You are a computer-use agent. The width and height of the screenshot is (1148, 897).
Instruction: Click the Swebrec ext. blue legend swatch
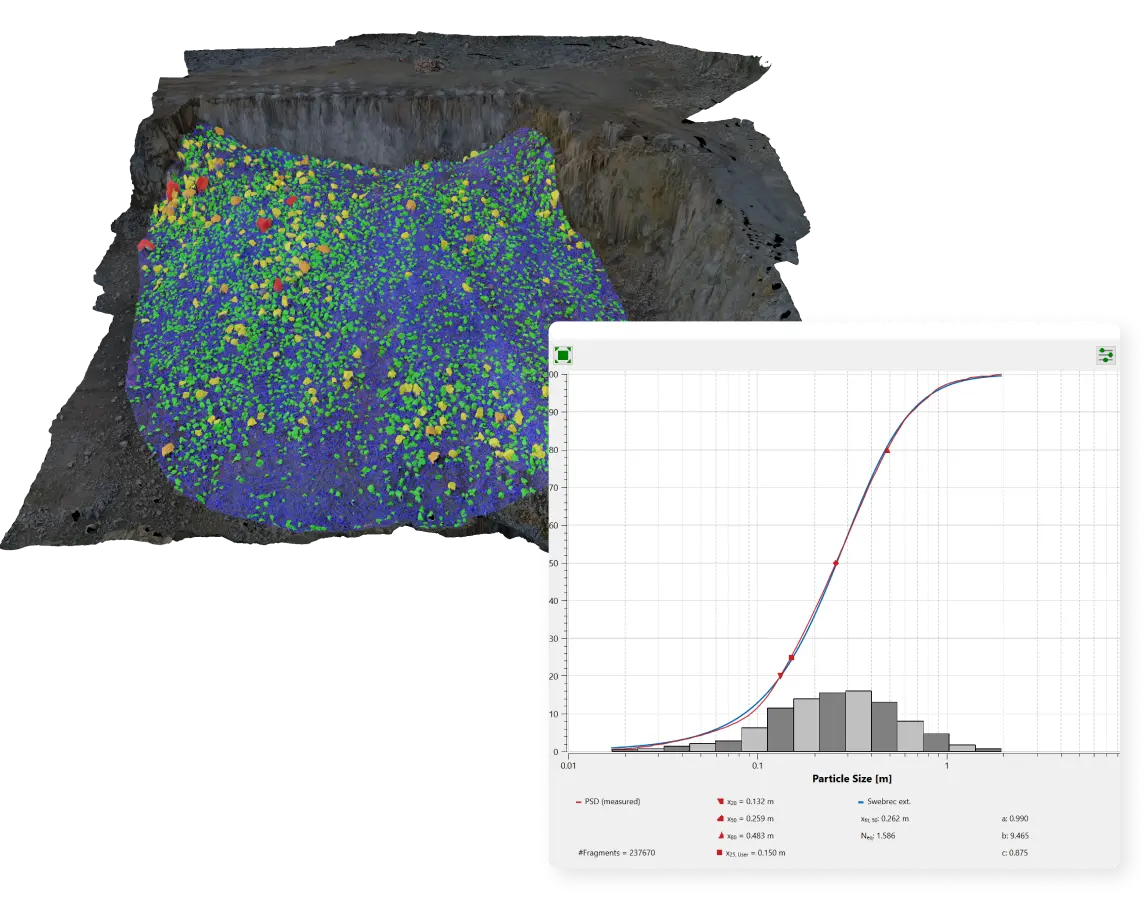click(861, 801)
